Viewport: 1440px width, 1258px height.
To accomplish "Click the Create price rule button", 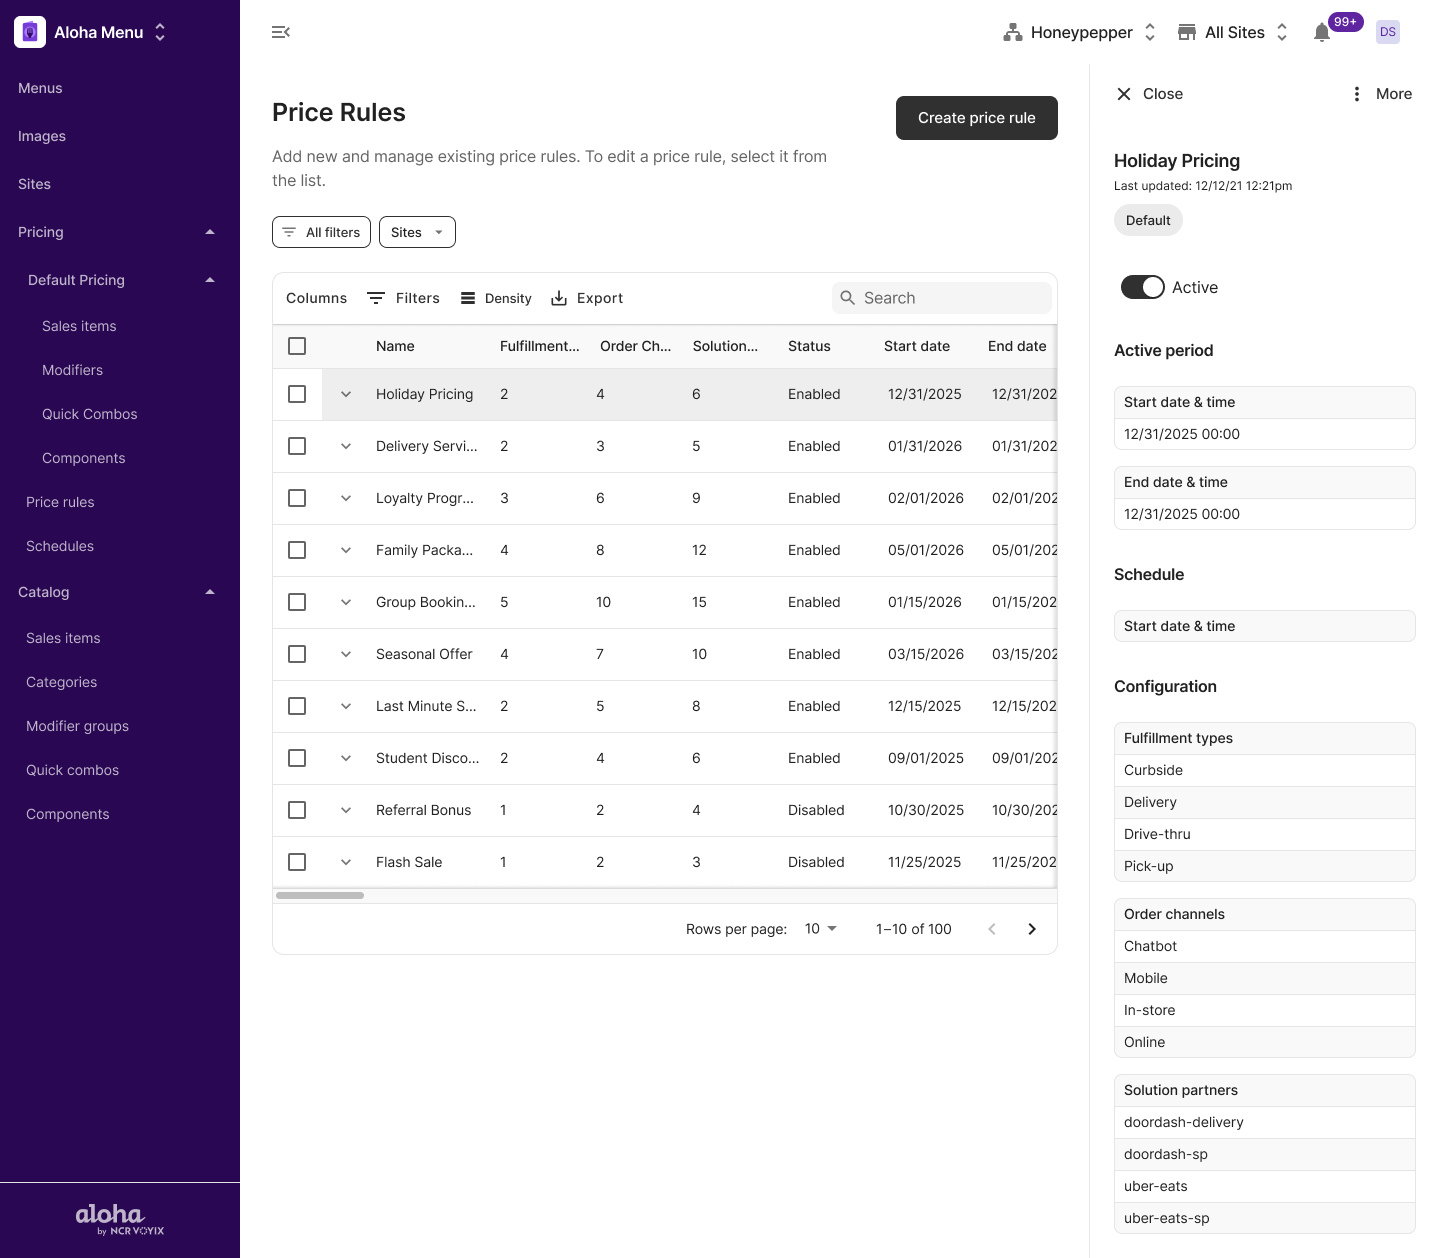I will pyautogui.click(x=976, y=118).
